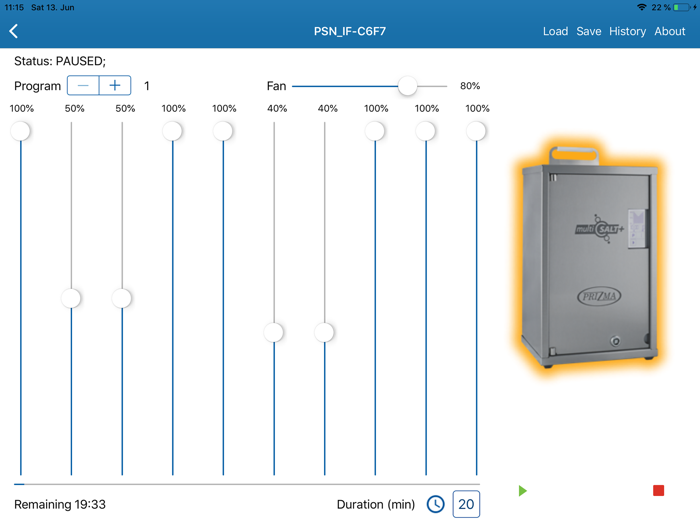700x525 pixels.
Task: Click the third channel slider knob at 50%
Action: pyautogui.click(x=122, y=298)
